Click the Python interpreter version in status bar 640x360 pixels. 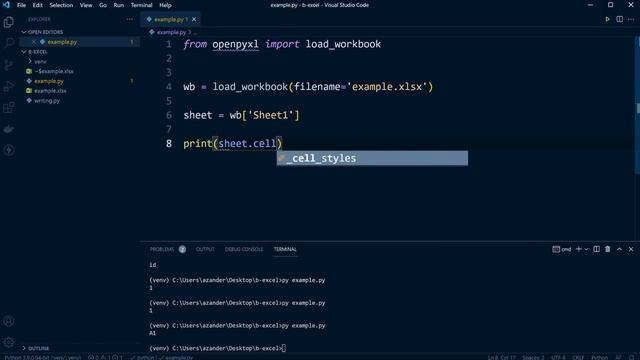coord(42,358)
